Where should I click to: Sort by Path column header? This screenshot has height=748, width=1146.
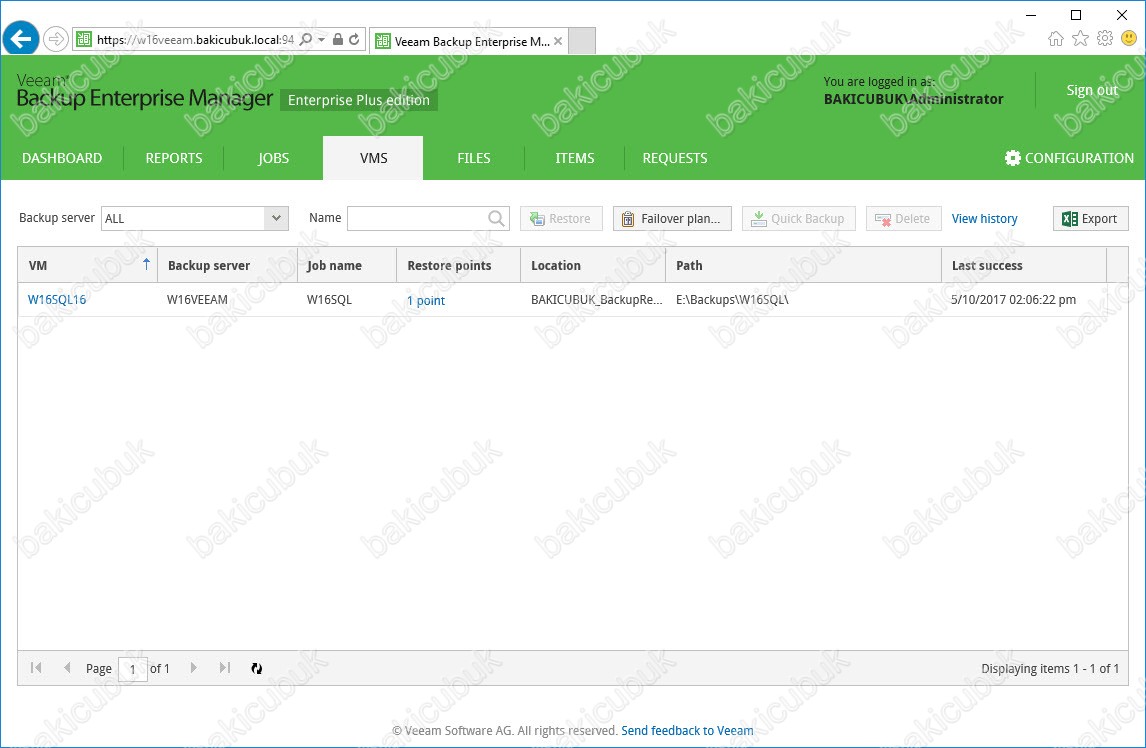coord(803,265)
